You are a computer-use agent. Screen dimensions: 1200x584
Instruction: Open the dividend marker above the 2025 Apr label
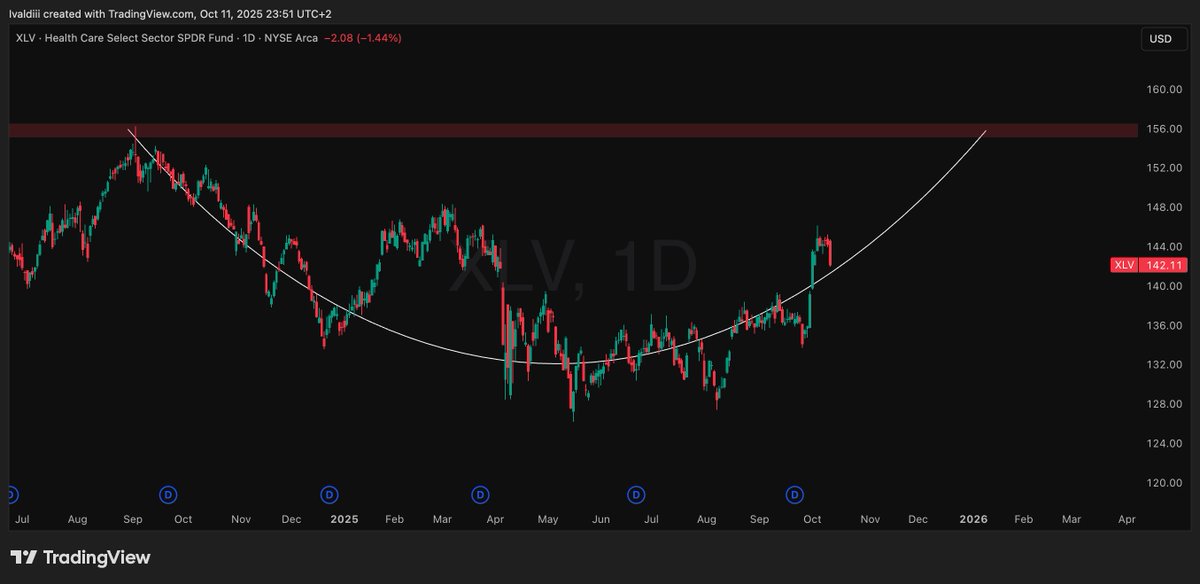(480, 494)
